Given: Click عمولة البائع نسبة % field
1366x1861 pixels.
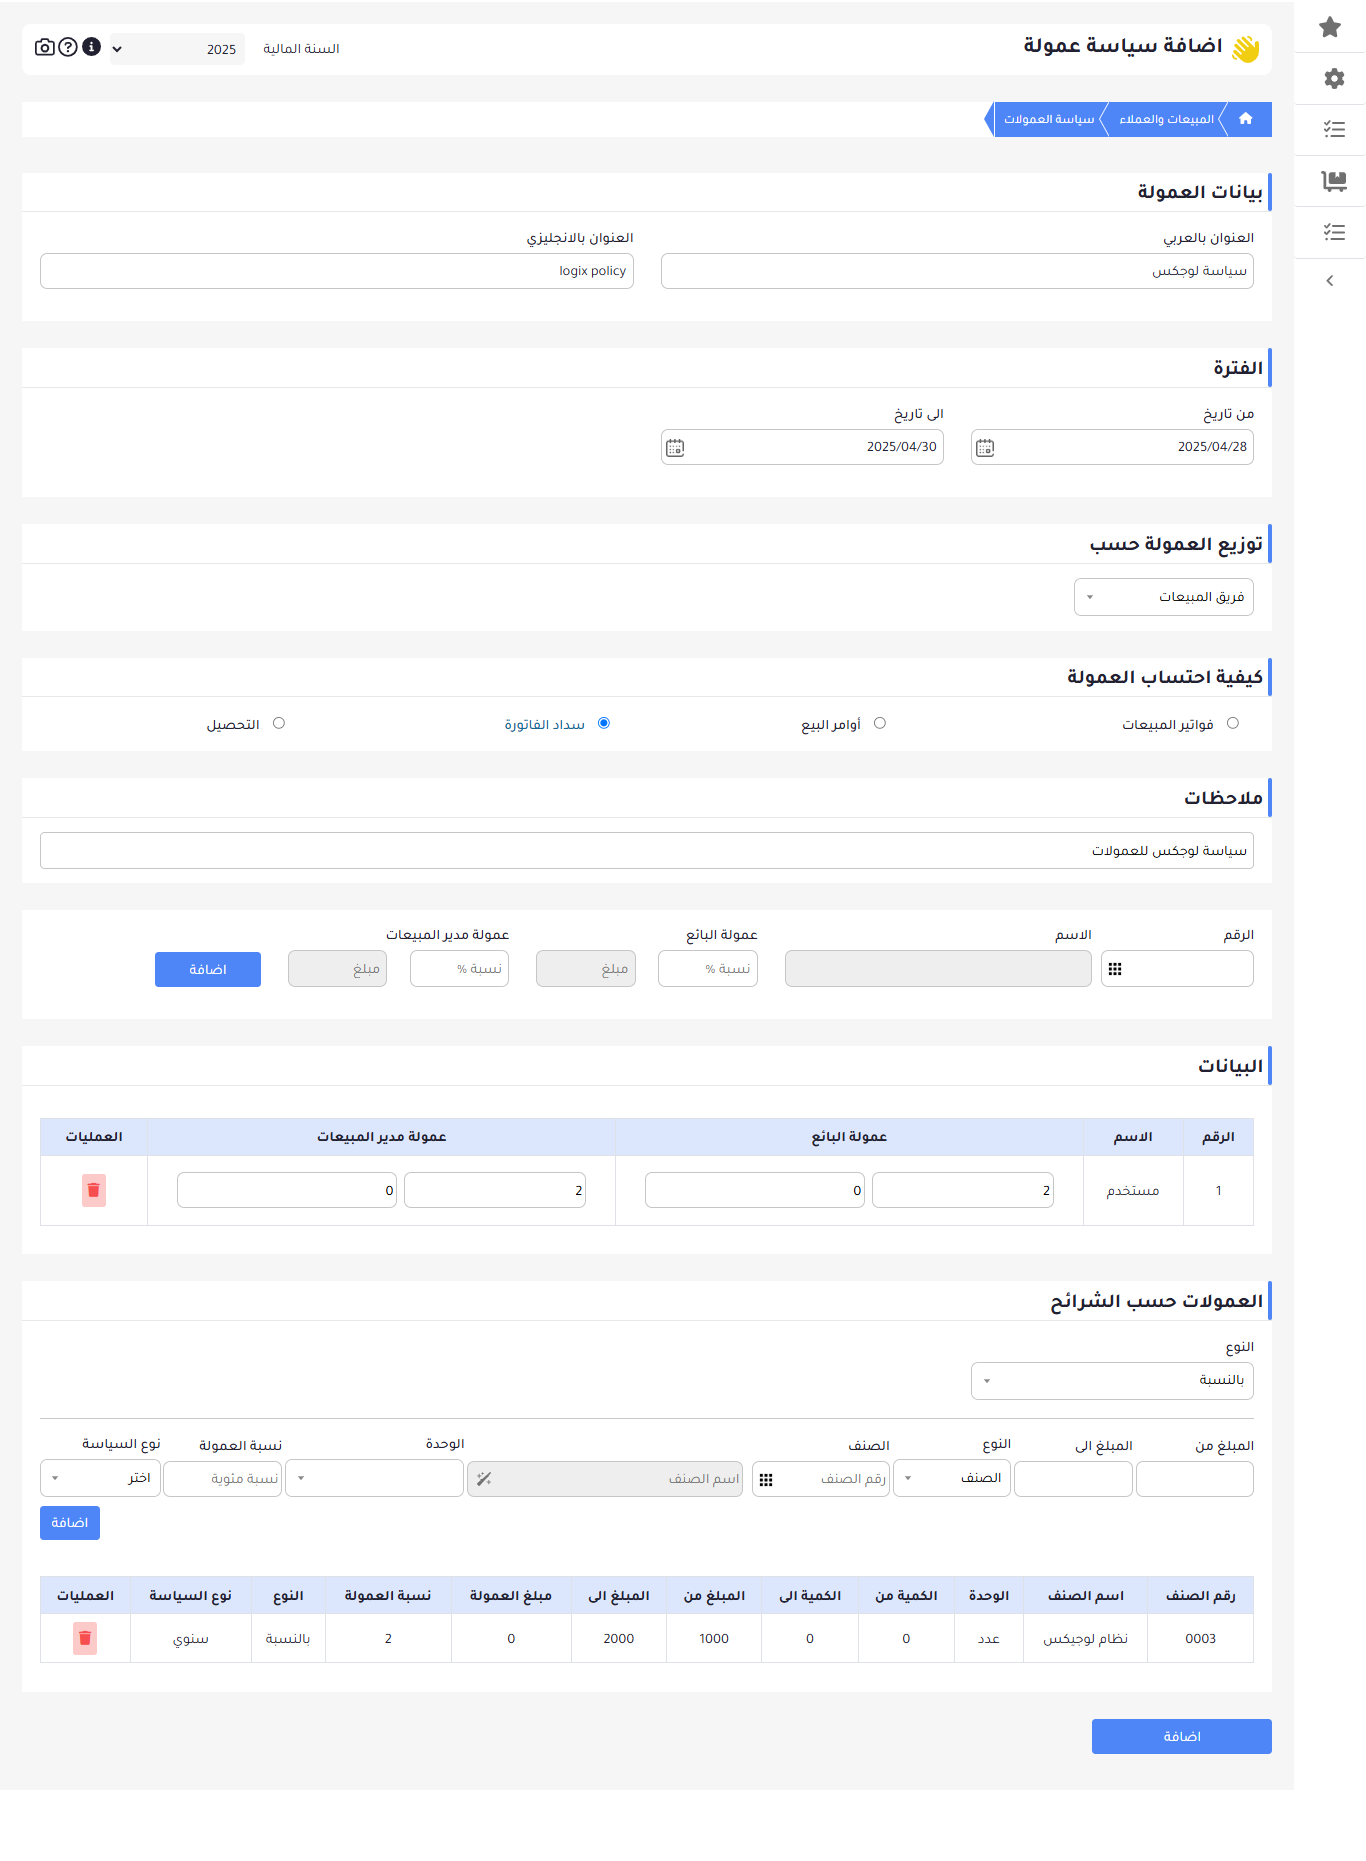Looking at the screenshot, I should 708,969.
